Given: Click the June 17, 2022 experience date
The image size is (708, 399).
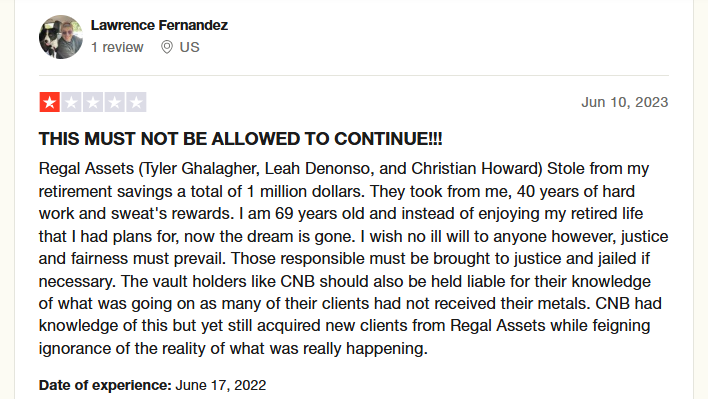Looking at the screenshot, I should click(221, 385).
